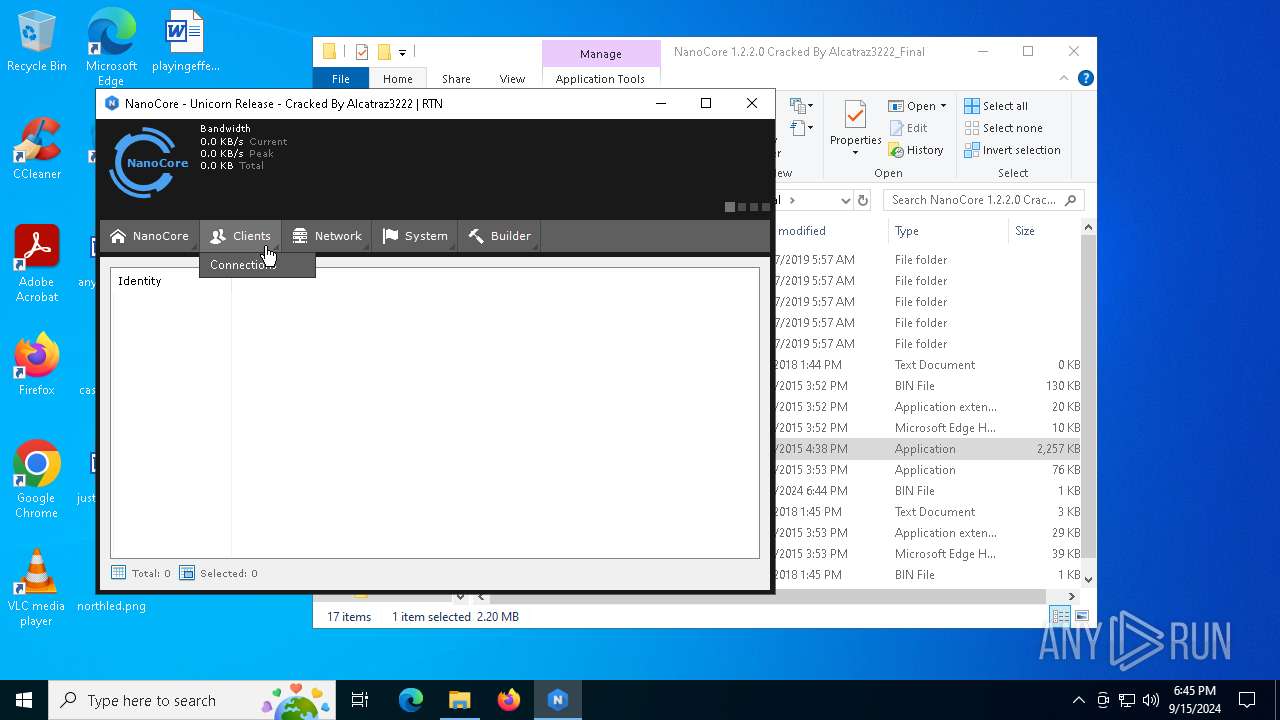Click Invert selection in Explorer ribbon

[1012, 150]
